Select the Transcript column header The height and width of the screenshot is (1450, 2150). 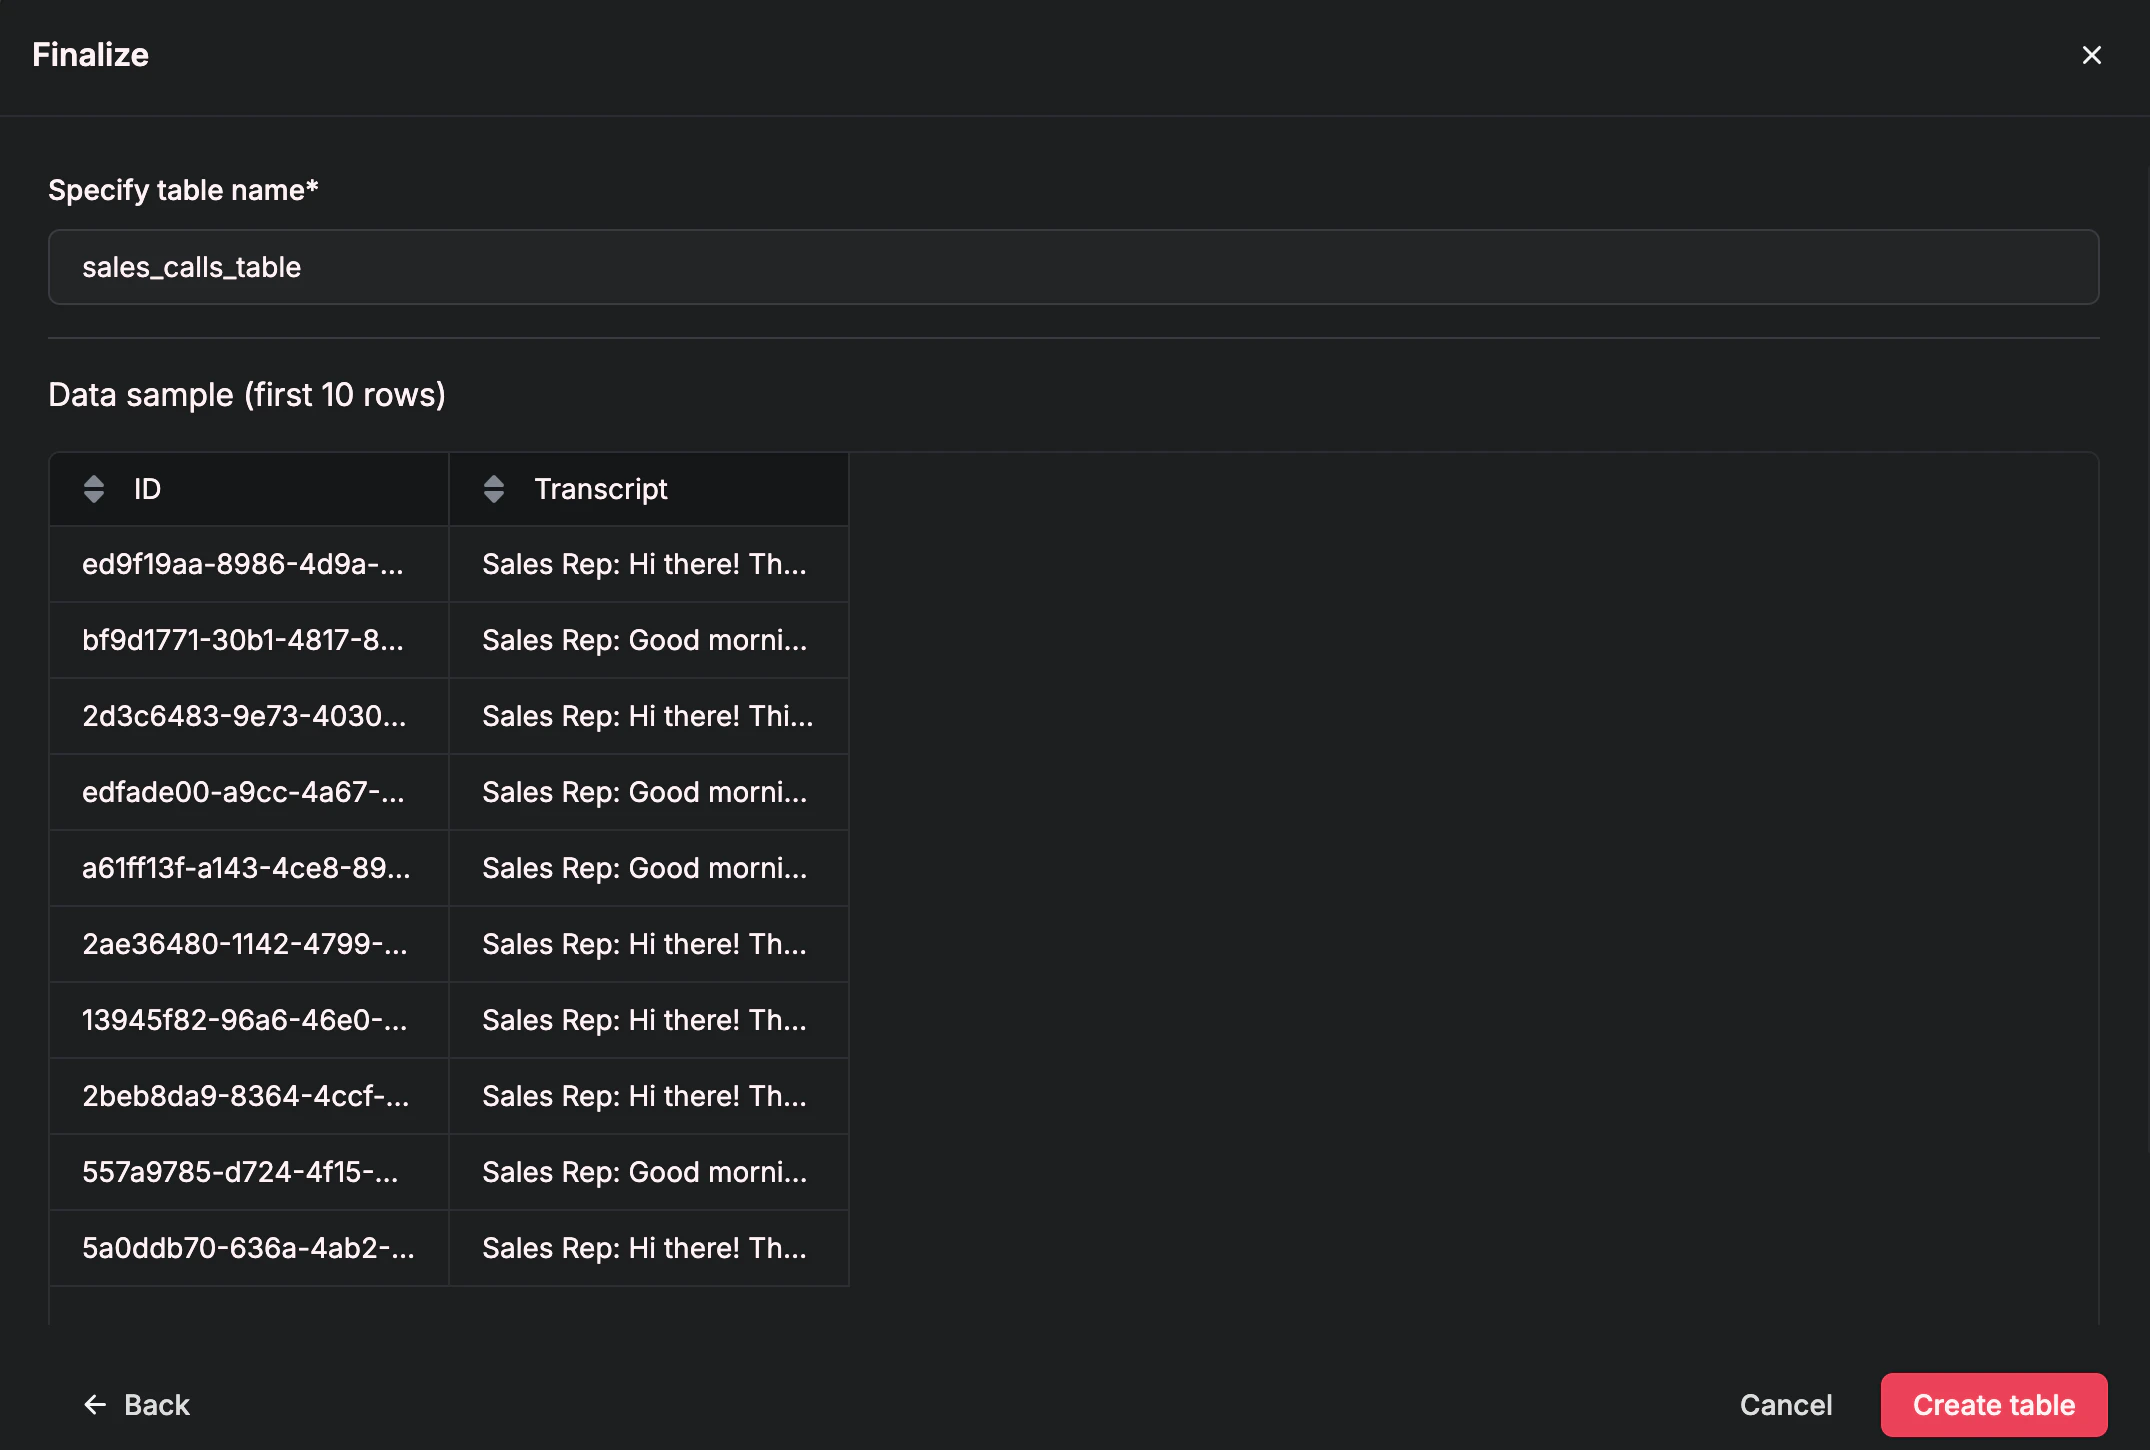[601, 489]
